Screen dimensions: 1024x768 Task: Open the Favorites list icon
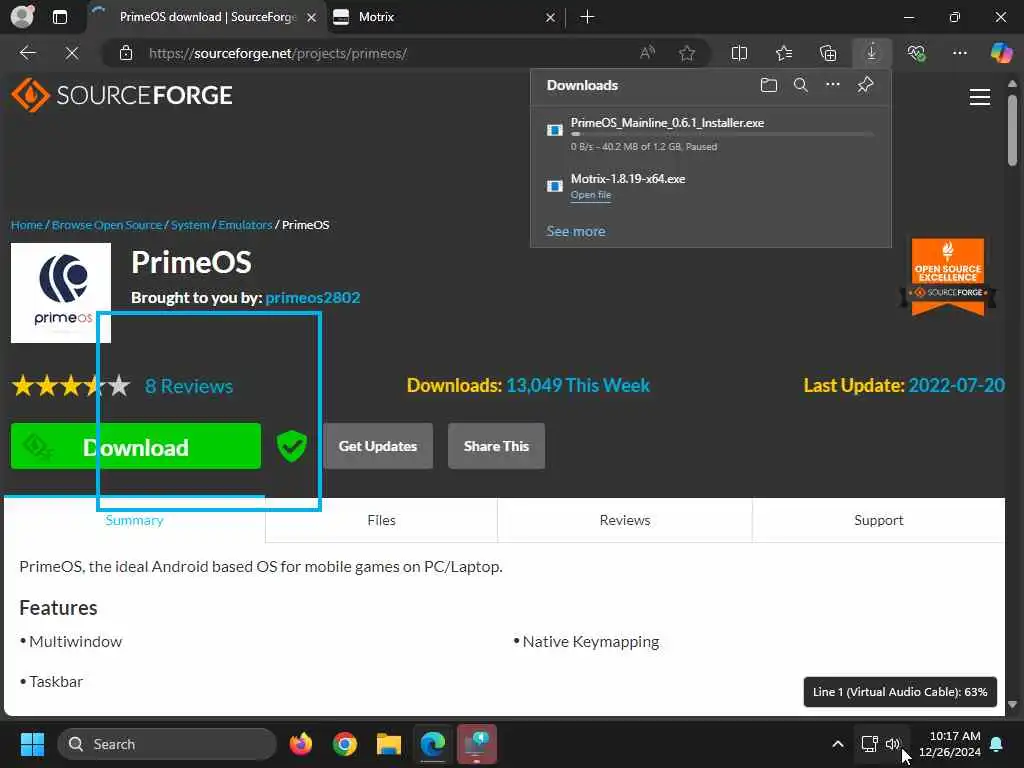point(784,53)
